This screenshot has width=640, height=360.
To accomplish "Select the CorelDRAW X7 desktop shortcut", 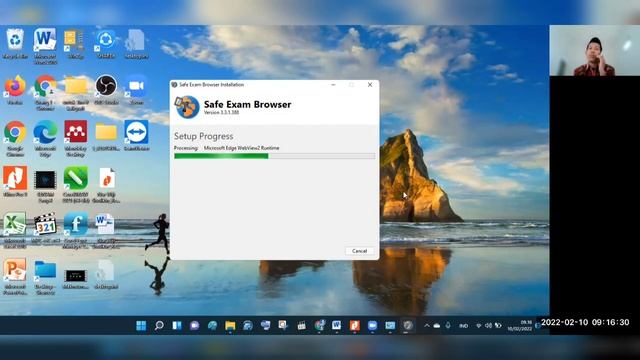I will [76, 184].
